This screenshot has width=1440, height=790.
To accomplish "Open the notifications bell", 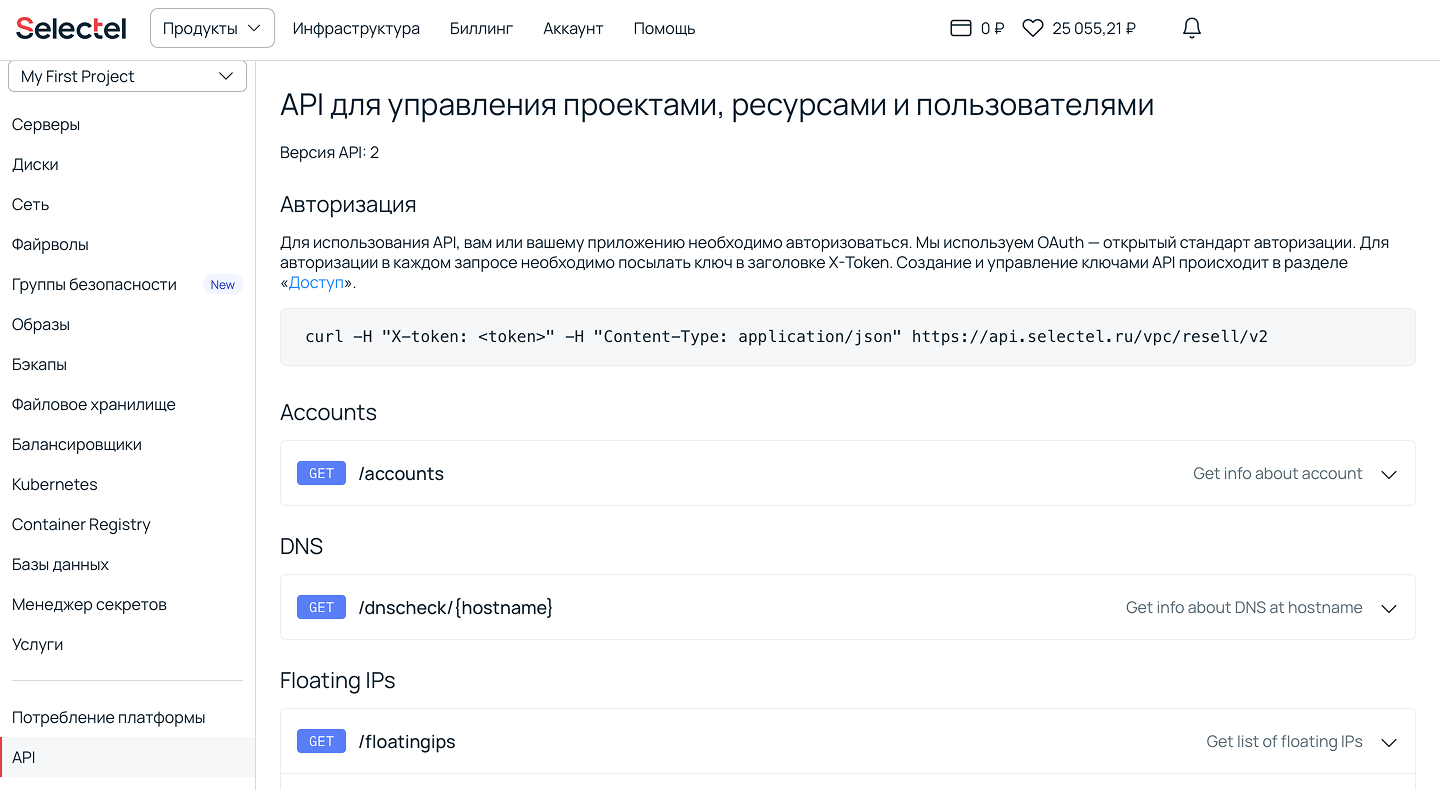I will [1191, 28].
